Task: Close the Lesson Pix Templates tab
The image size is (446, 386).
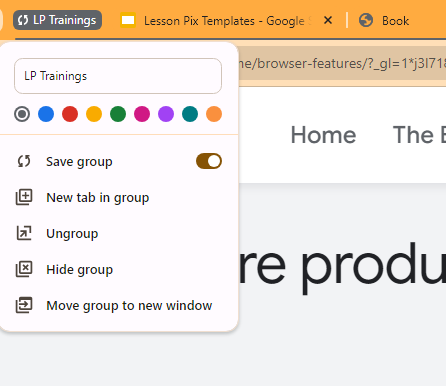Action: [328, 21]
